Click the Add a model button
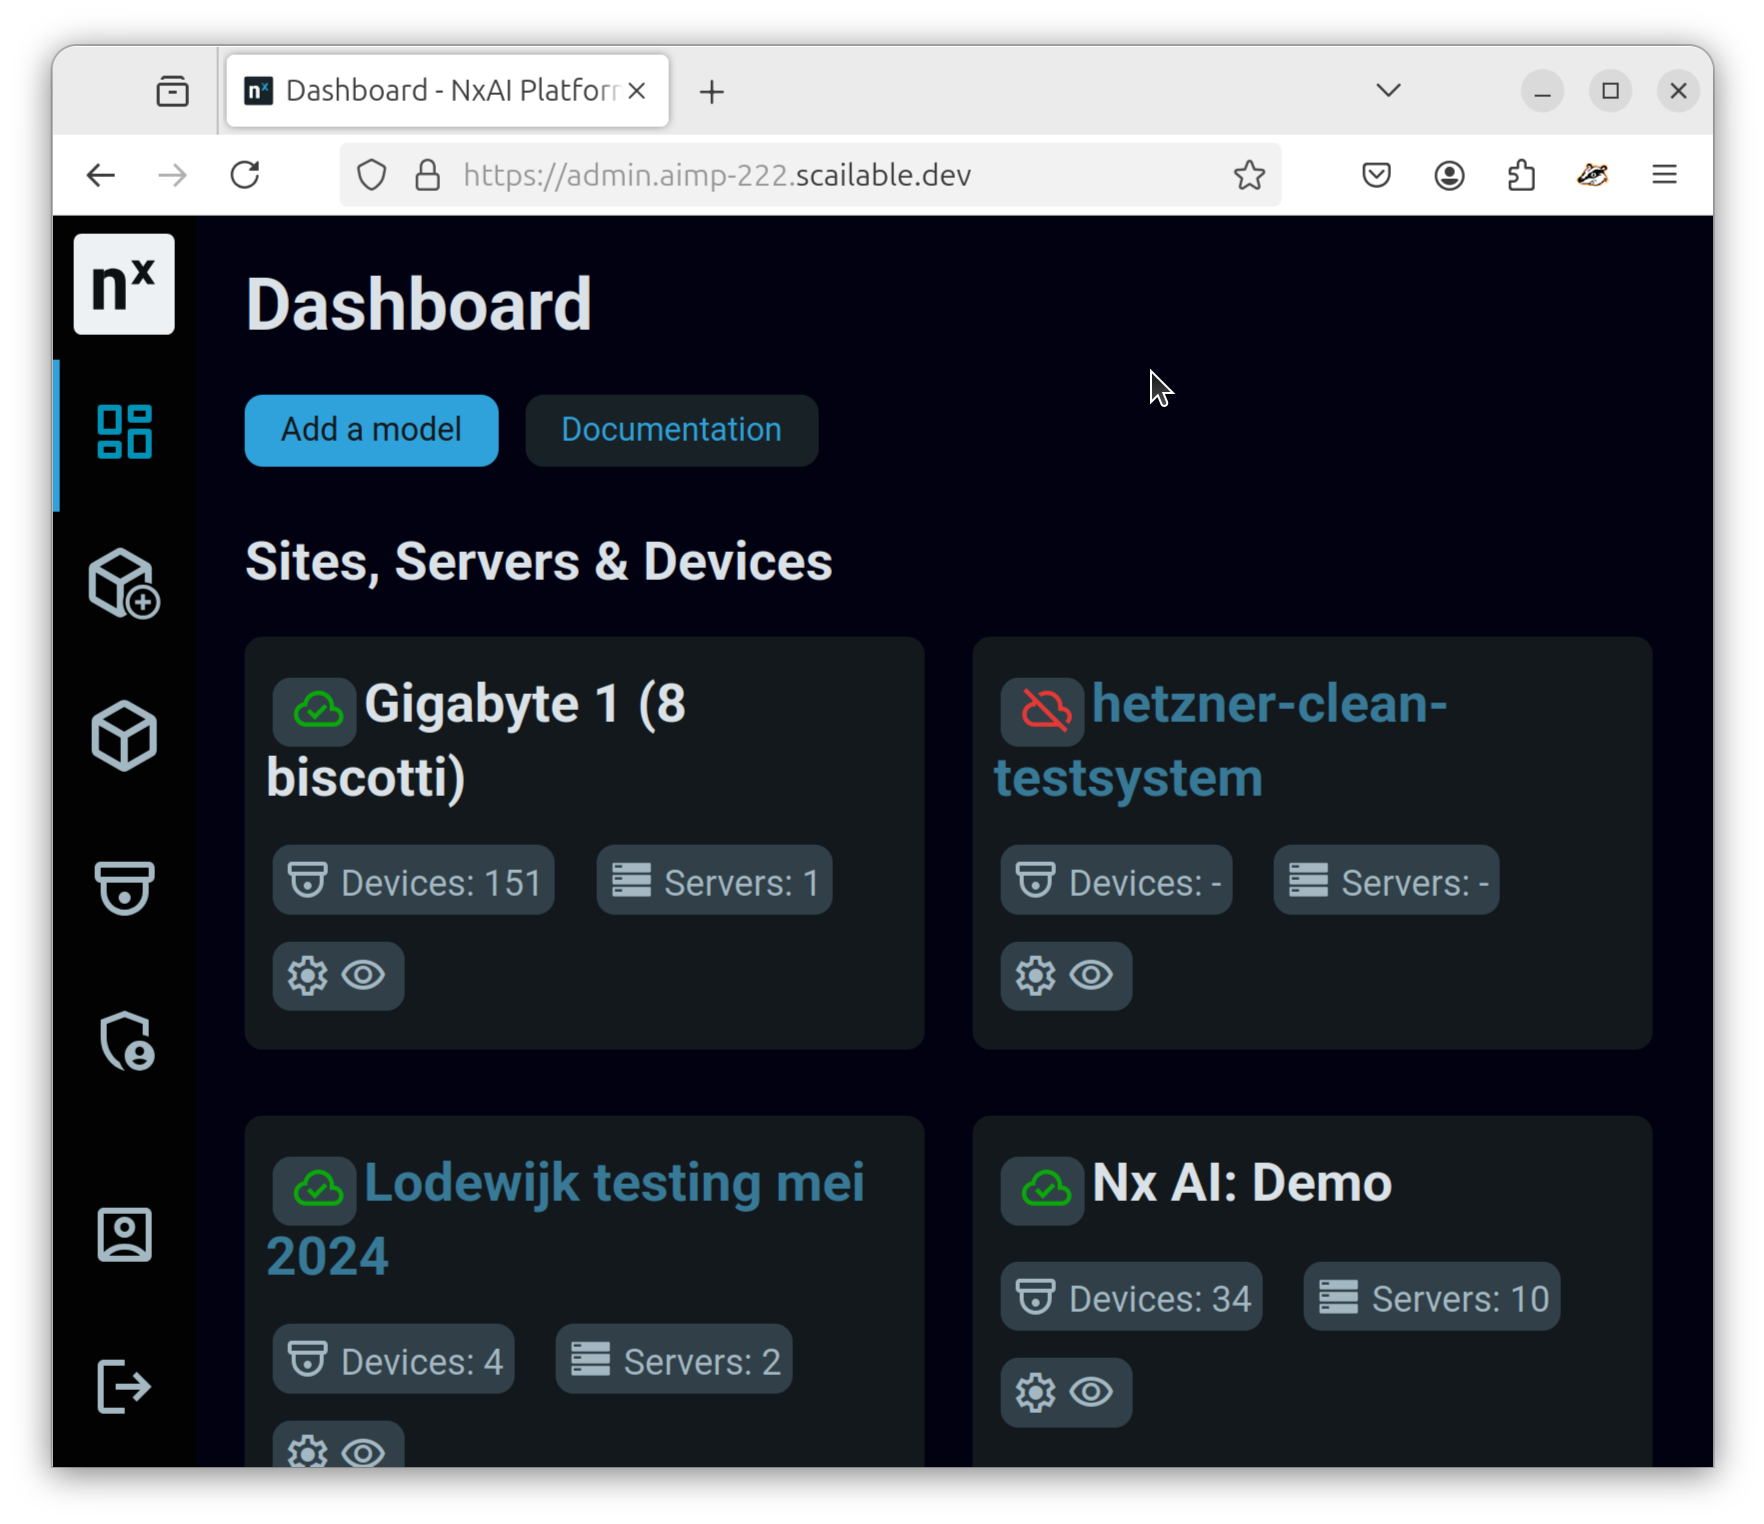Viewport: 1764px width, 1524px height. (x=371, y=430)
